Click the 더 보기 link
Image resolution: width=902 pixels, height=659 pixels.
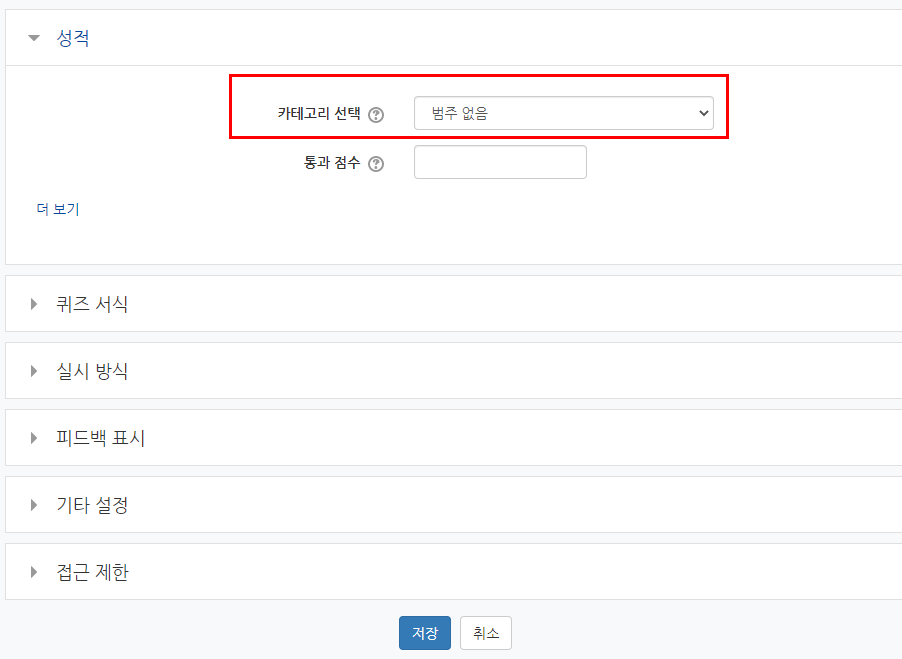(58, 209)
